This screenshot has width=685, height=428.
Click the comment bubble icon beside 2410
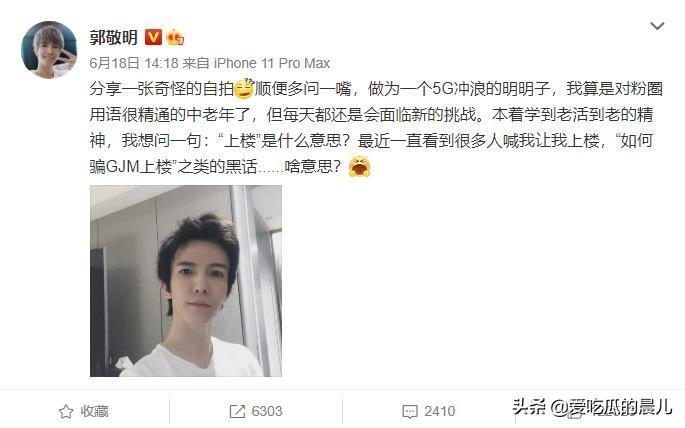coord(410,411)
